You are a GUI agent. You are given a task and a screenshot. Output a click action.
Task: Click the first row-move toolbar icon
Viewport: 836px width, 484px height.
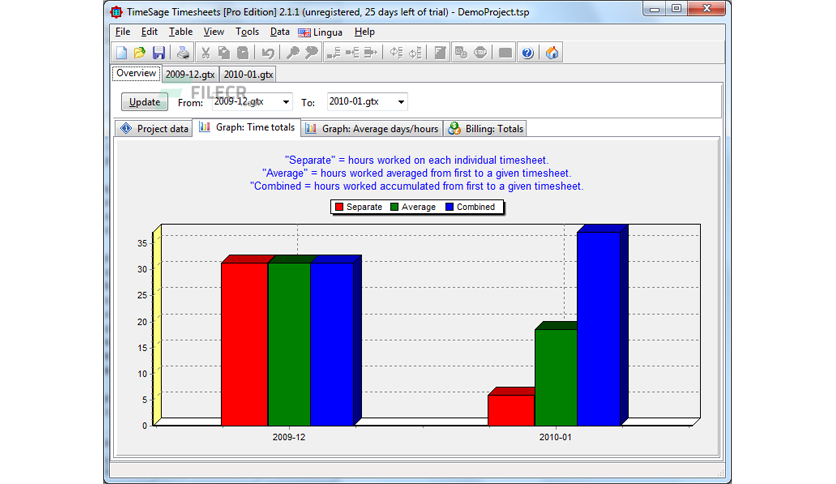(x=396, y=52)
